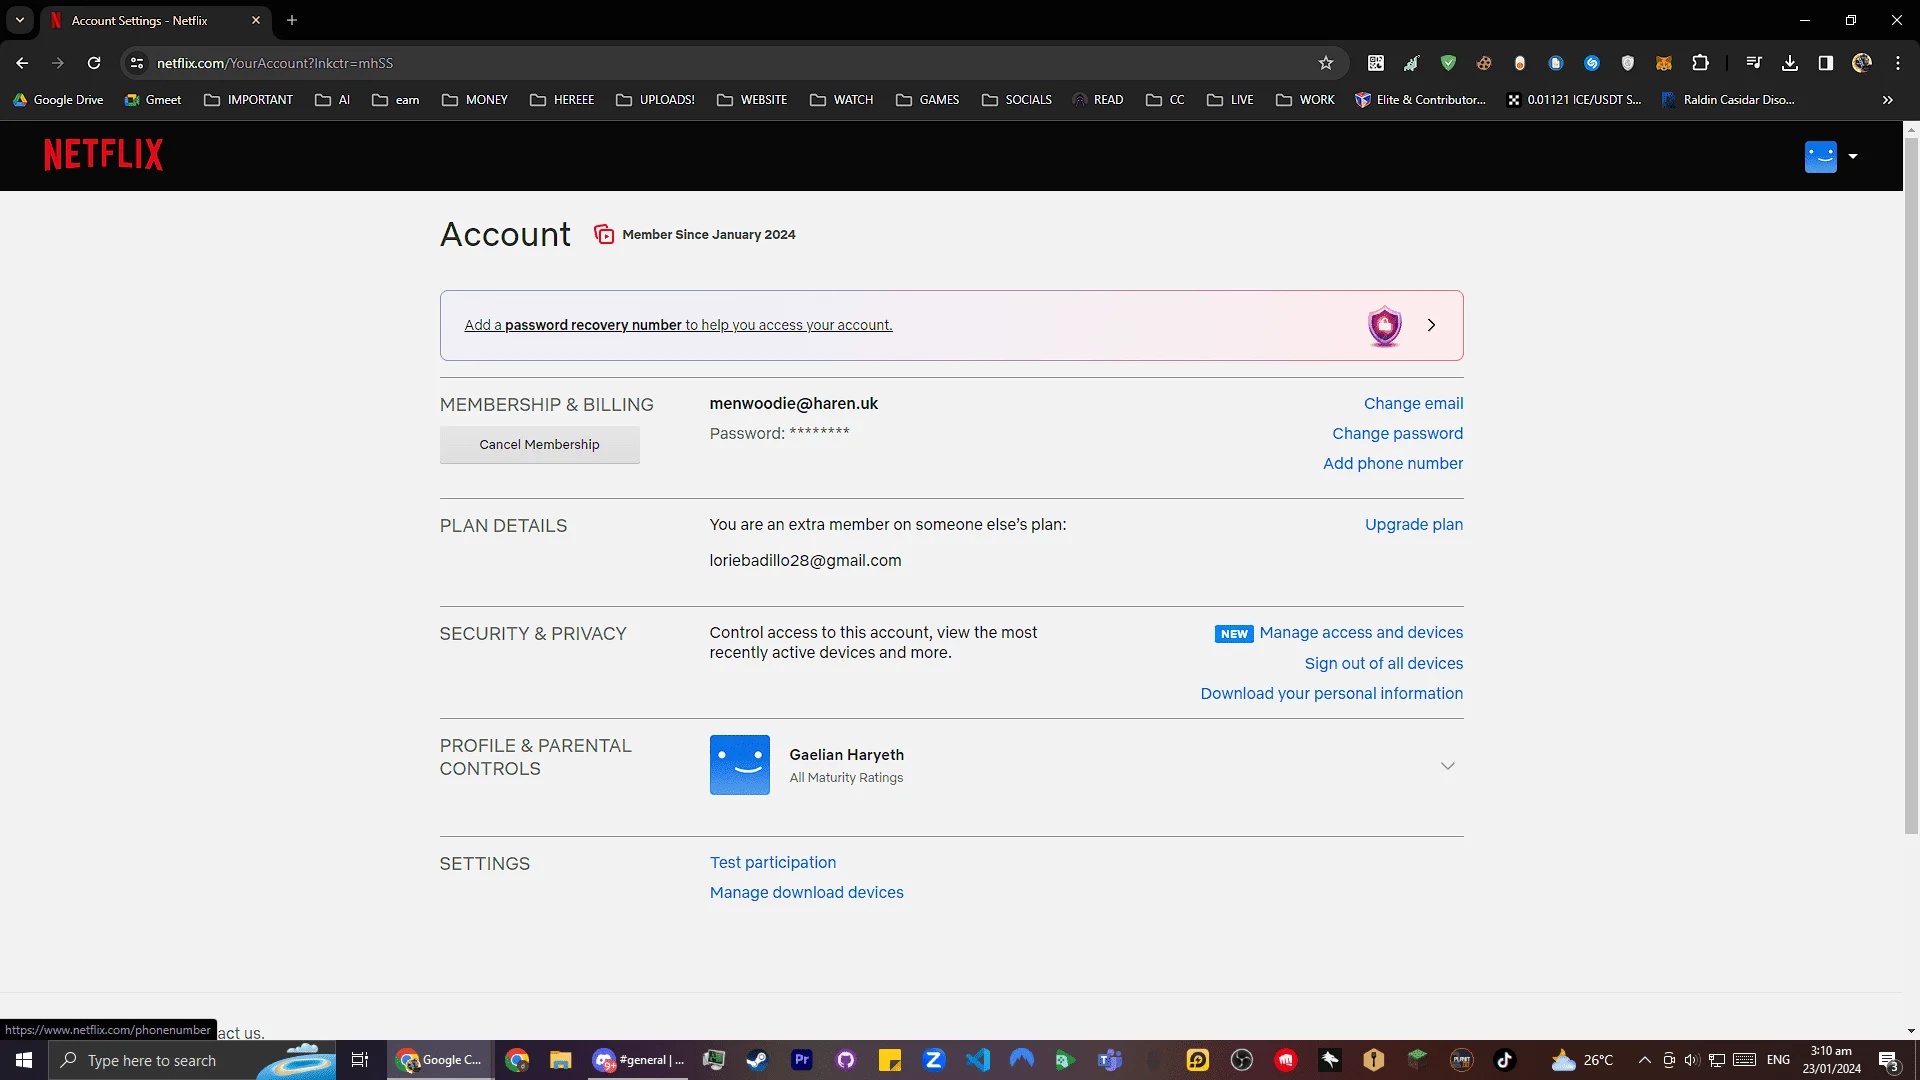Viewport: 1920px width, 1080px height.
Task: Open the password recovery number banner arrow
Action: point(1431,325)
